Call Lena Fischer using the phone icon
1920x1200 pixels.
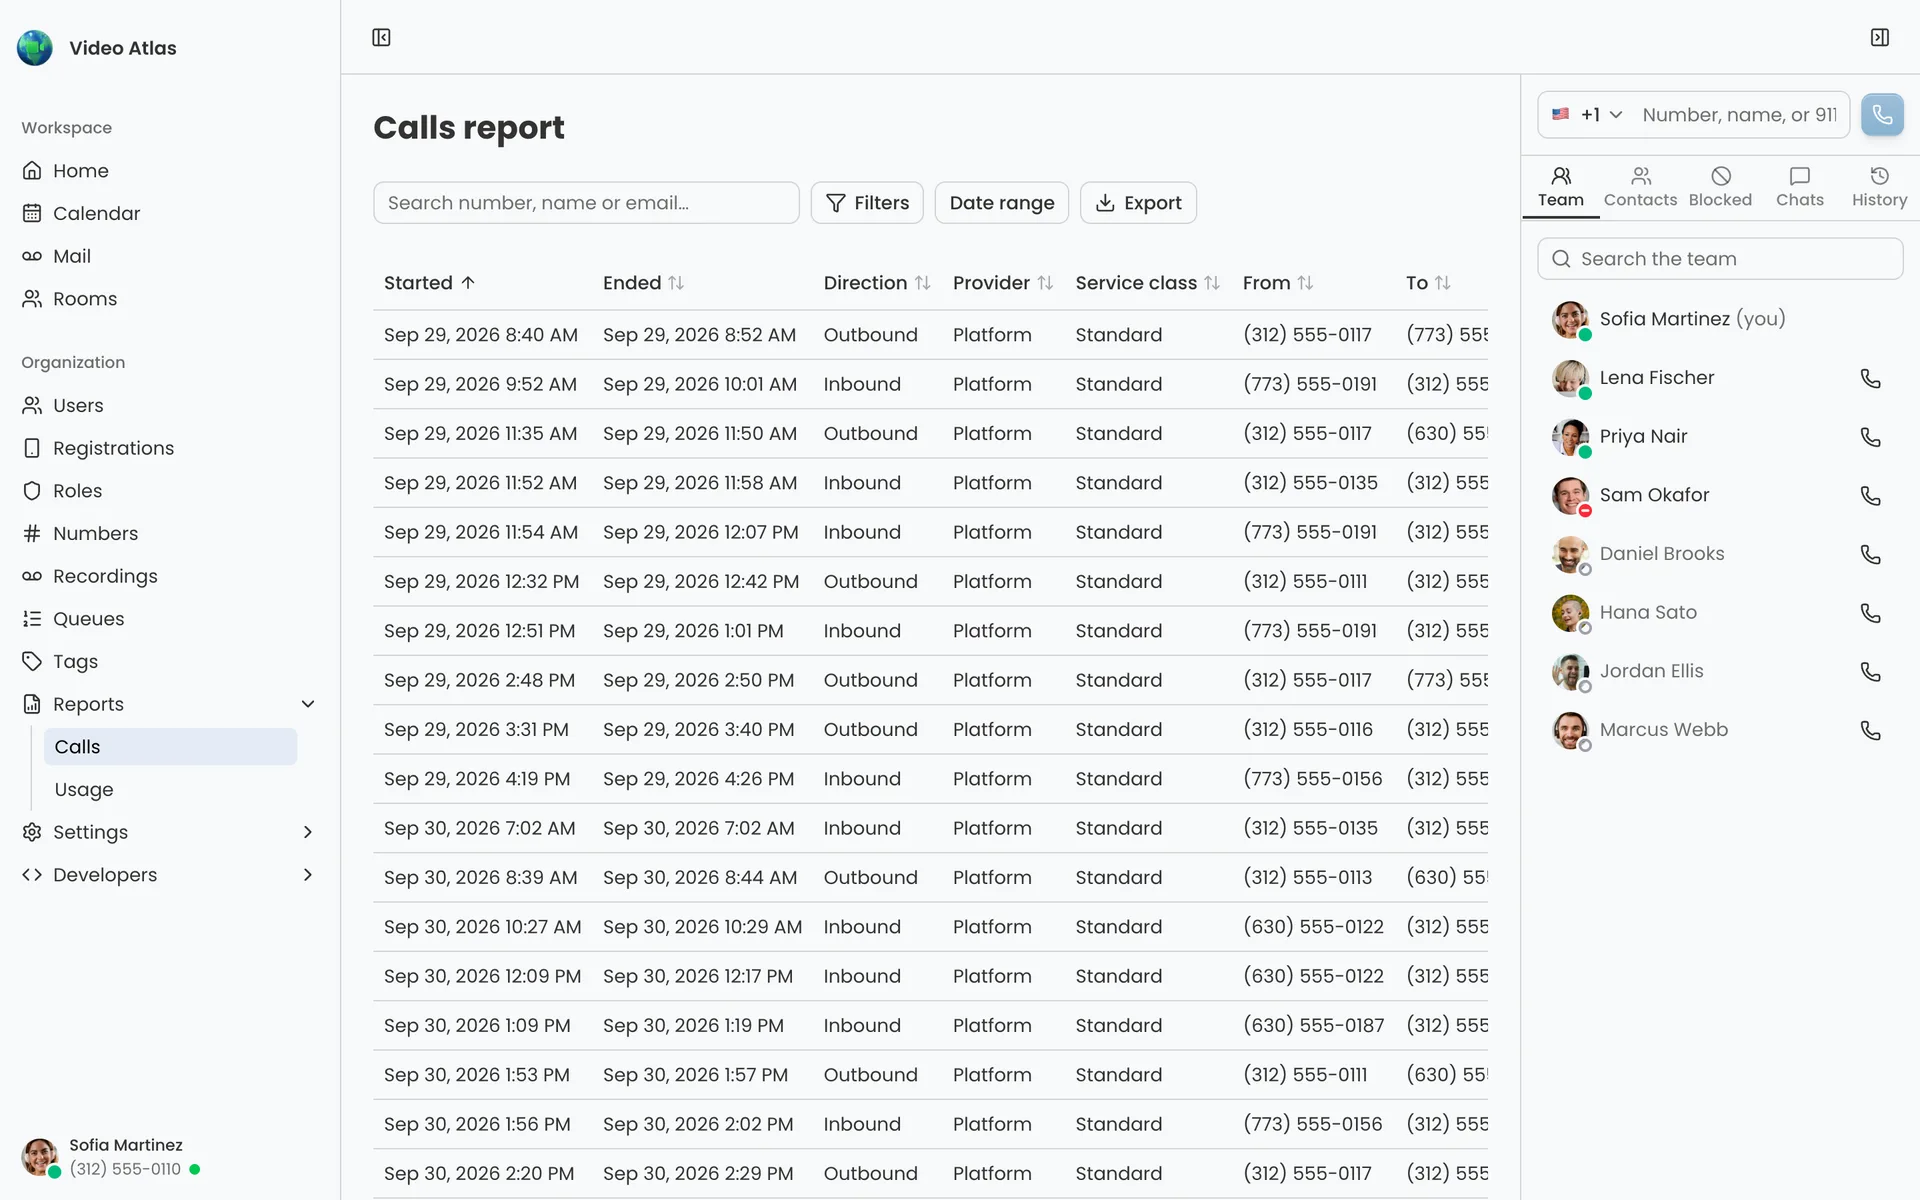point(1870,378)
